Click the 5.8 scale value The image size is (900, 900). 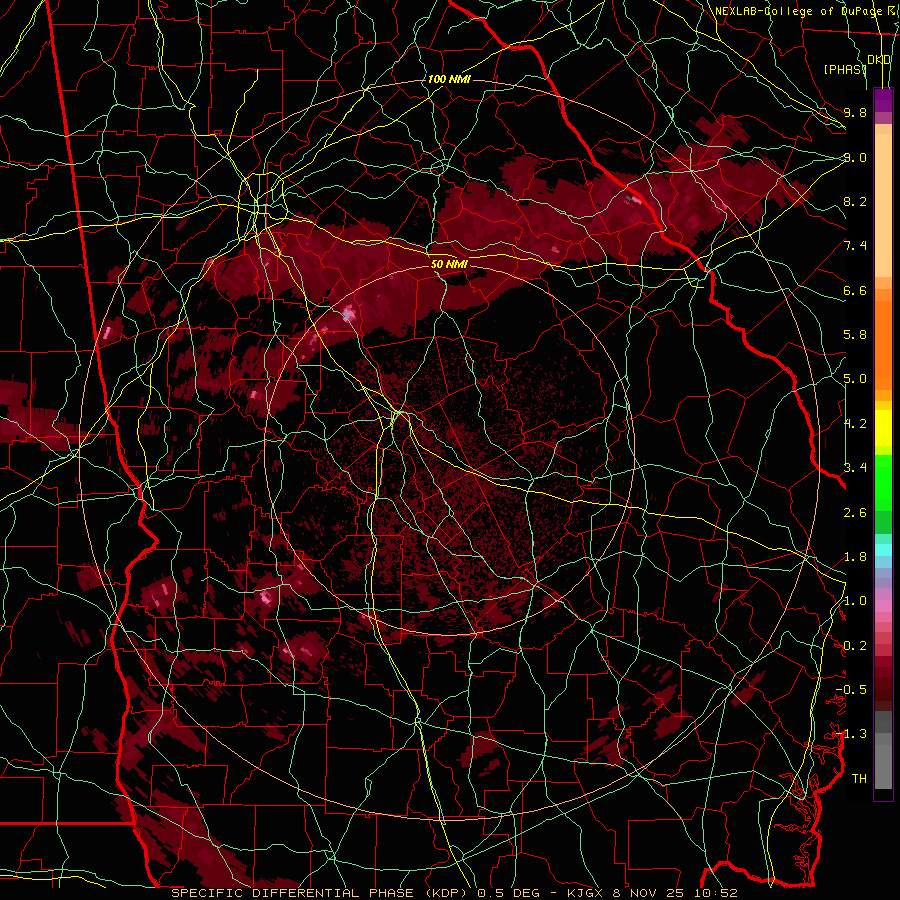[x=855, y=335]
